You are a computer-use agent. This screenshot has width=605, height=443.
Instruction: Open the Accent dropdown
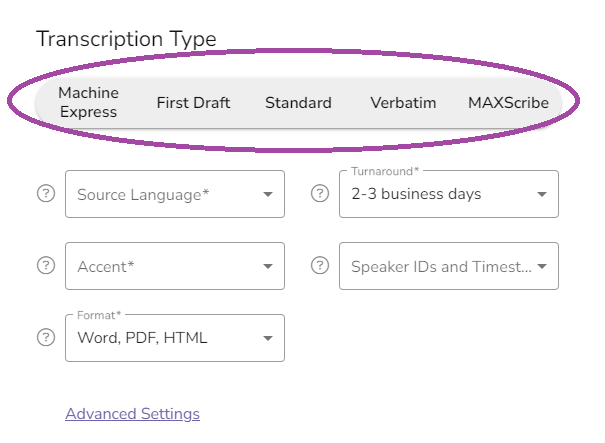175,266
